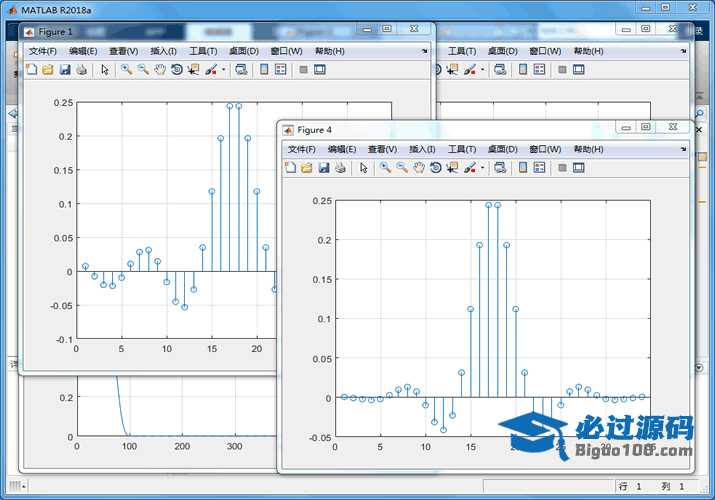The width and height of the screenshot is (715, 500).
Task: Select Pan hand tool in Figure 1
Action: (160, 69)
